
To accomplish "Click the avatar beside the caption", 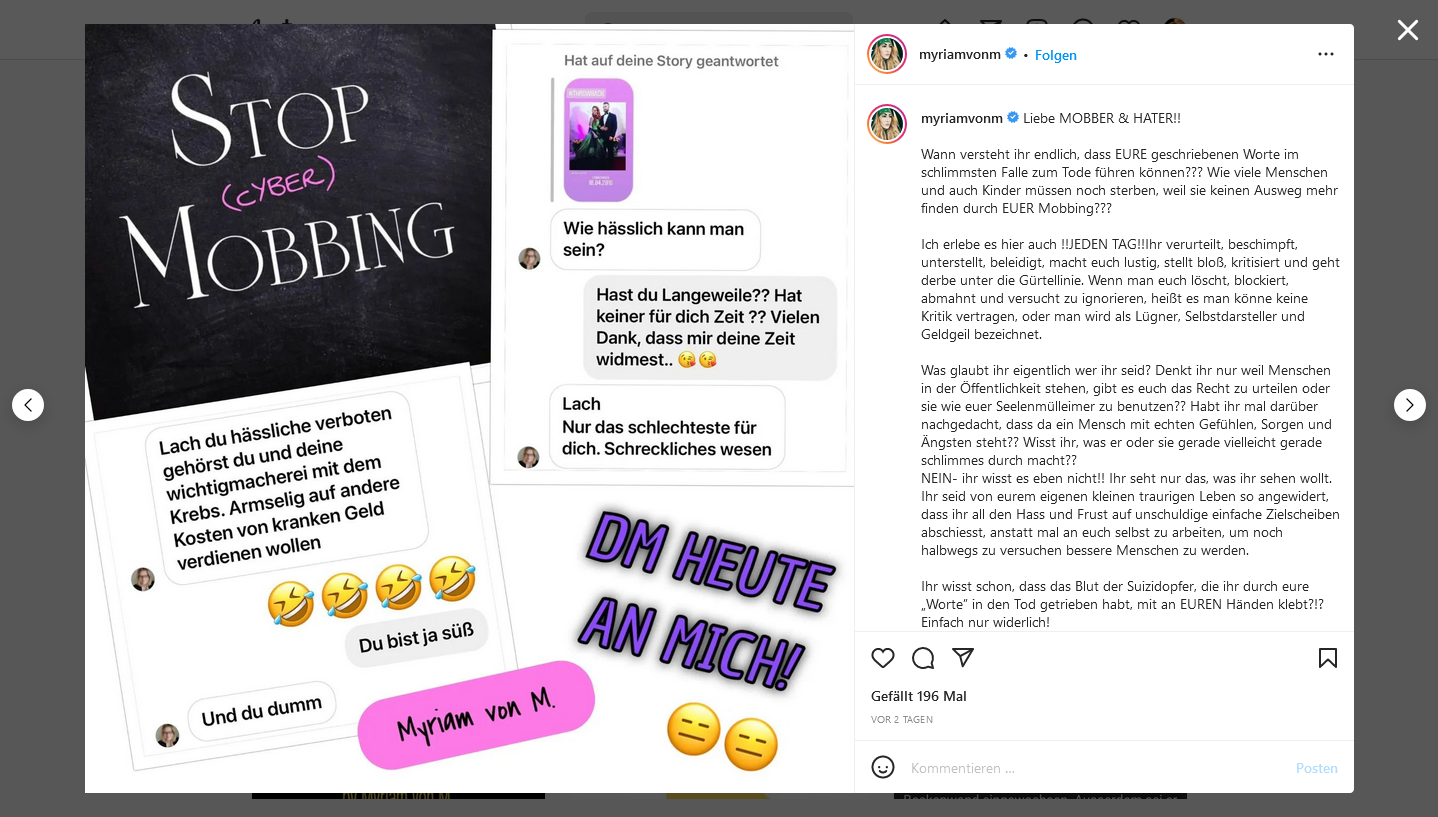I will point(887,124).
